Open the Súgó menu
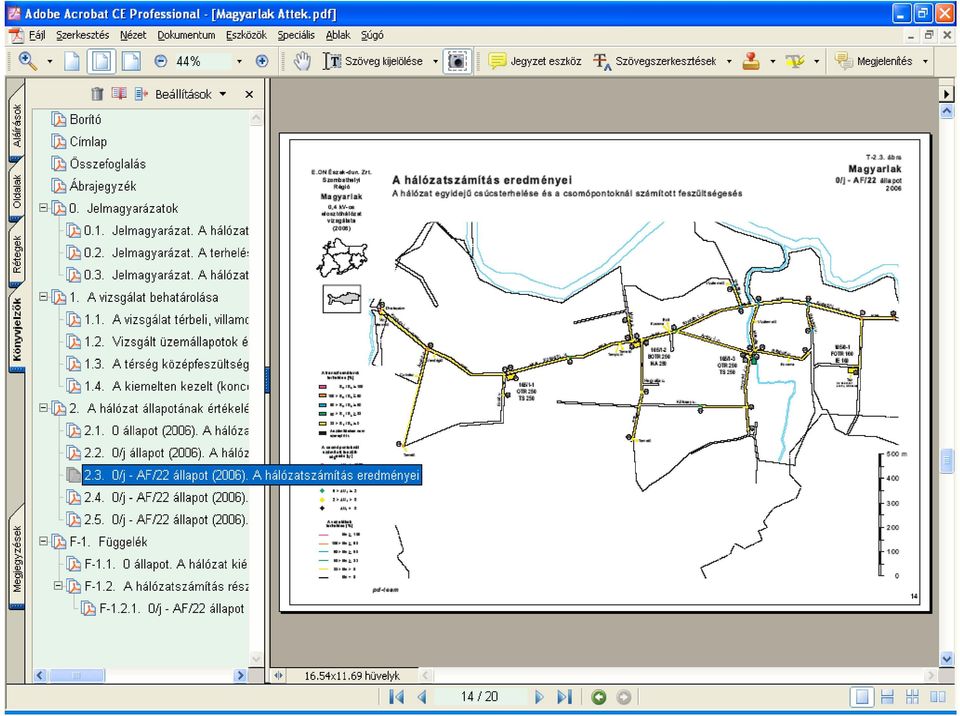 pyautogui.click(x=372, y=35)
